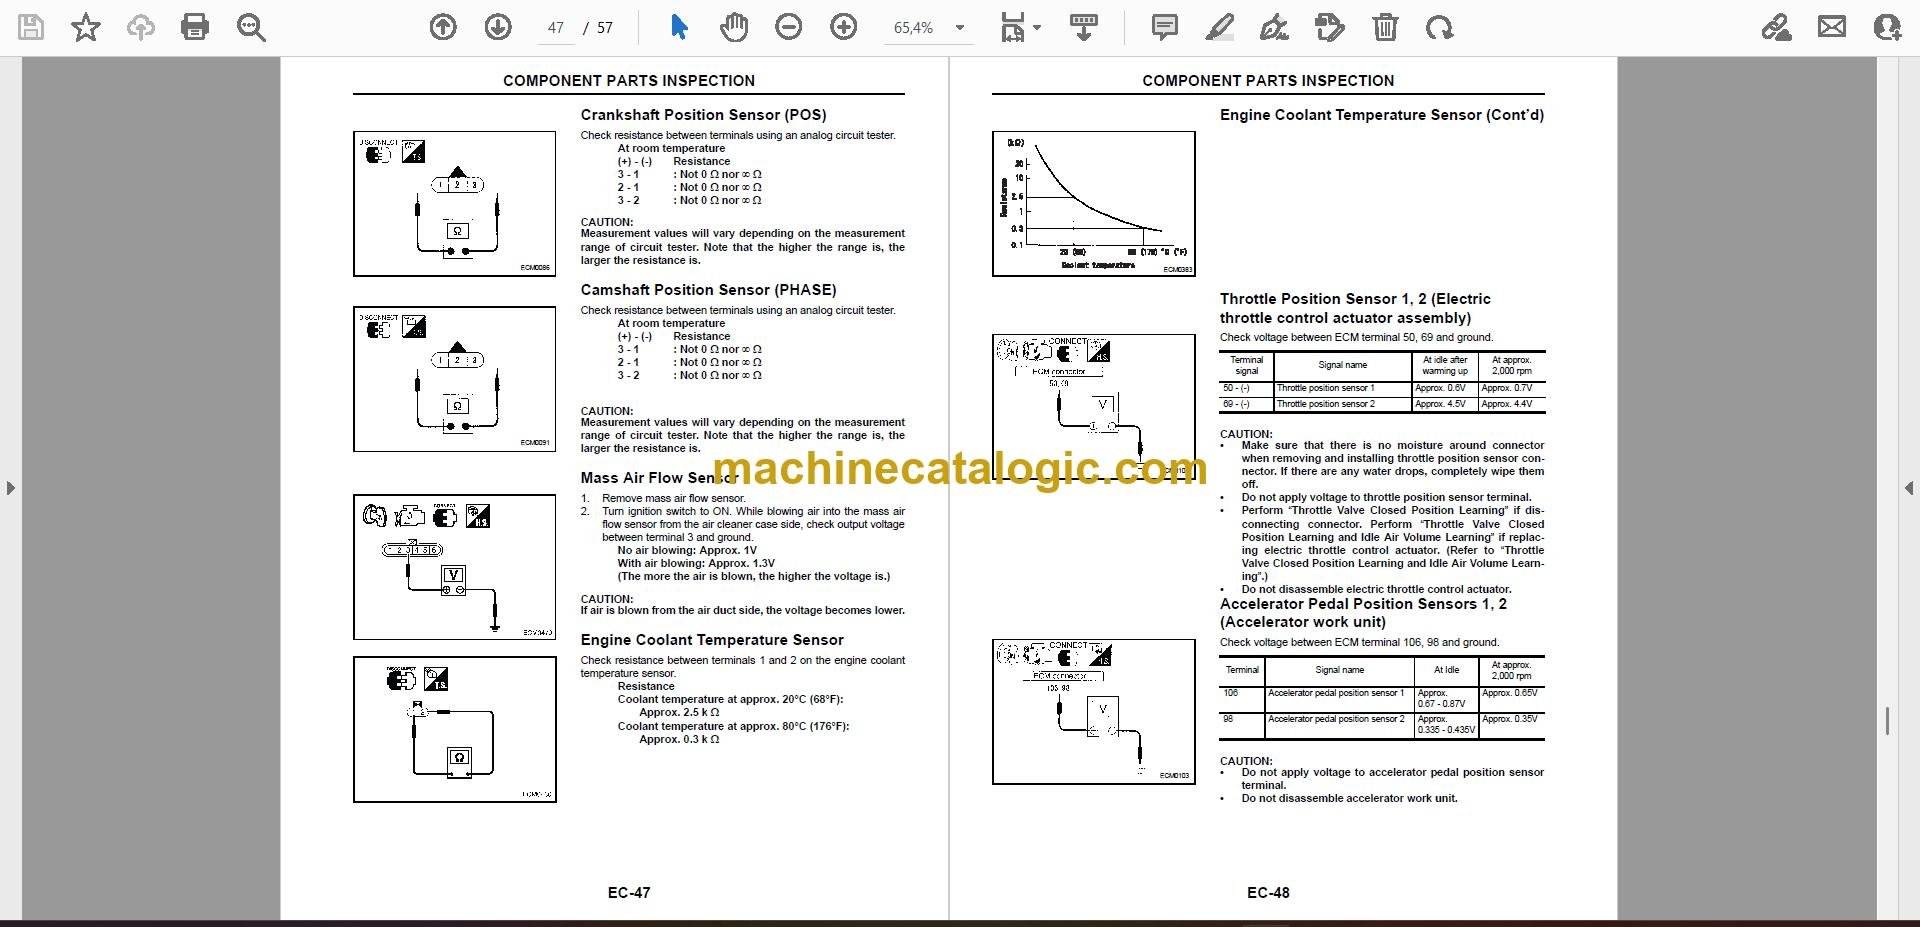Click the Throttle Position Sensor 1, 2 heading
Viewport: 1920px width, 927px height.
(1355, 308)
